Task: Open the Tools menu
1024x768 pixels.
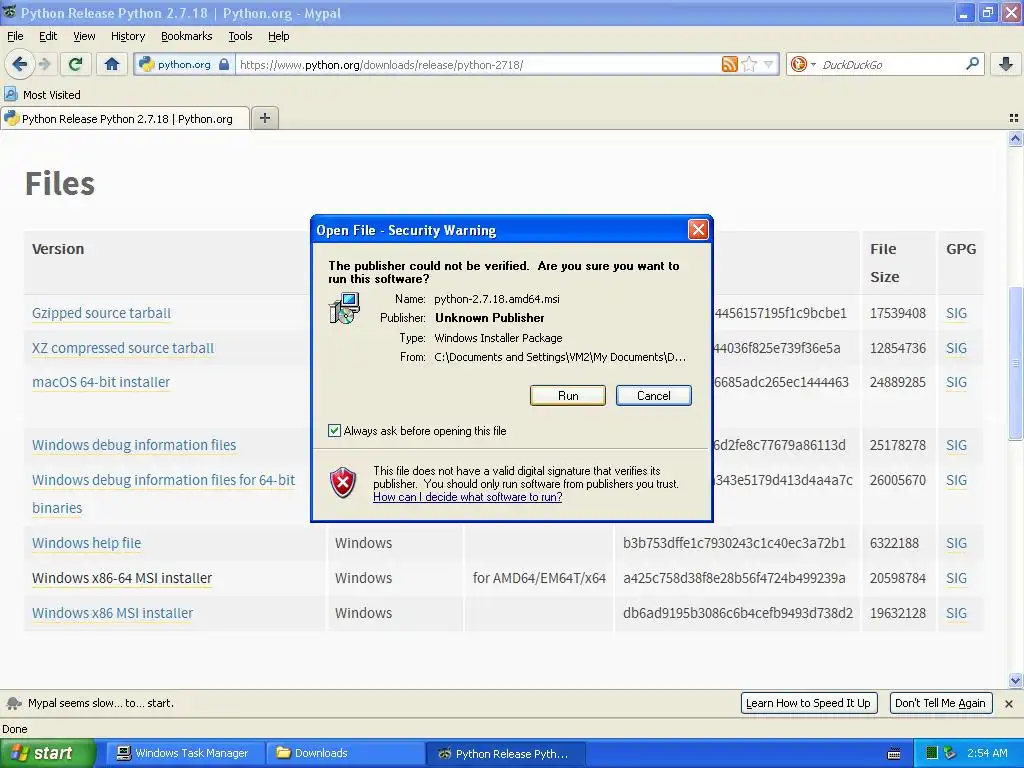Action: point(240,36)
